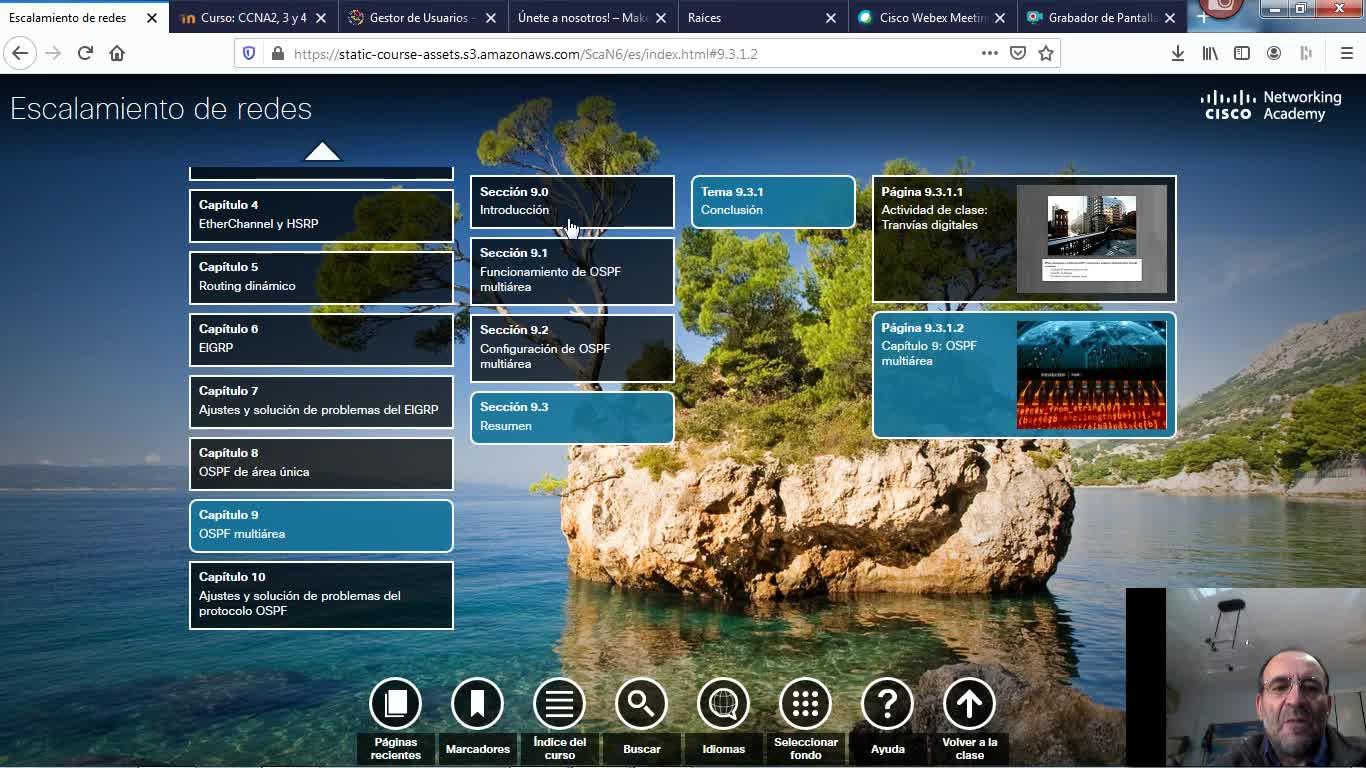This screenshot has width=1366, height=768.
Task: Switch to Curso: CCNA2, 3 y 4 tab
Action: (x=254, y=18)
